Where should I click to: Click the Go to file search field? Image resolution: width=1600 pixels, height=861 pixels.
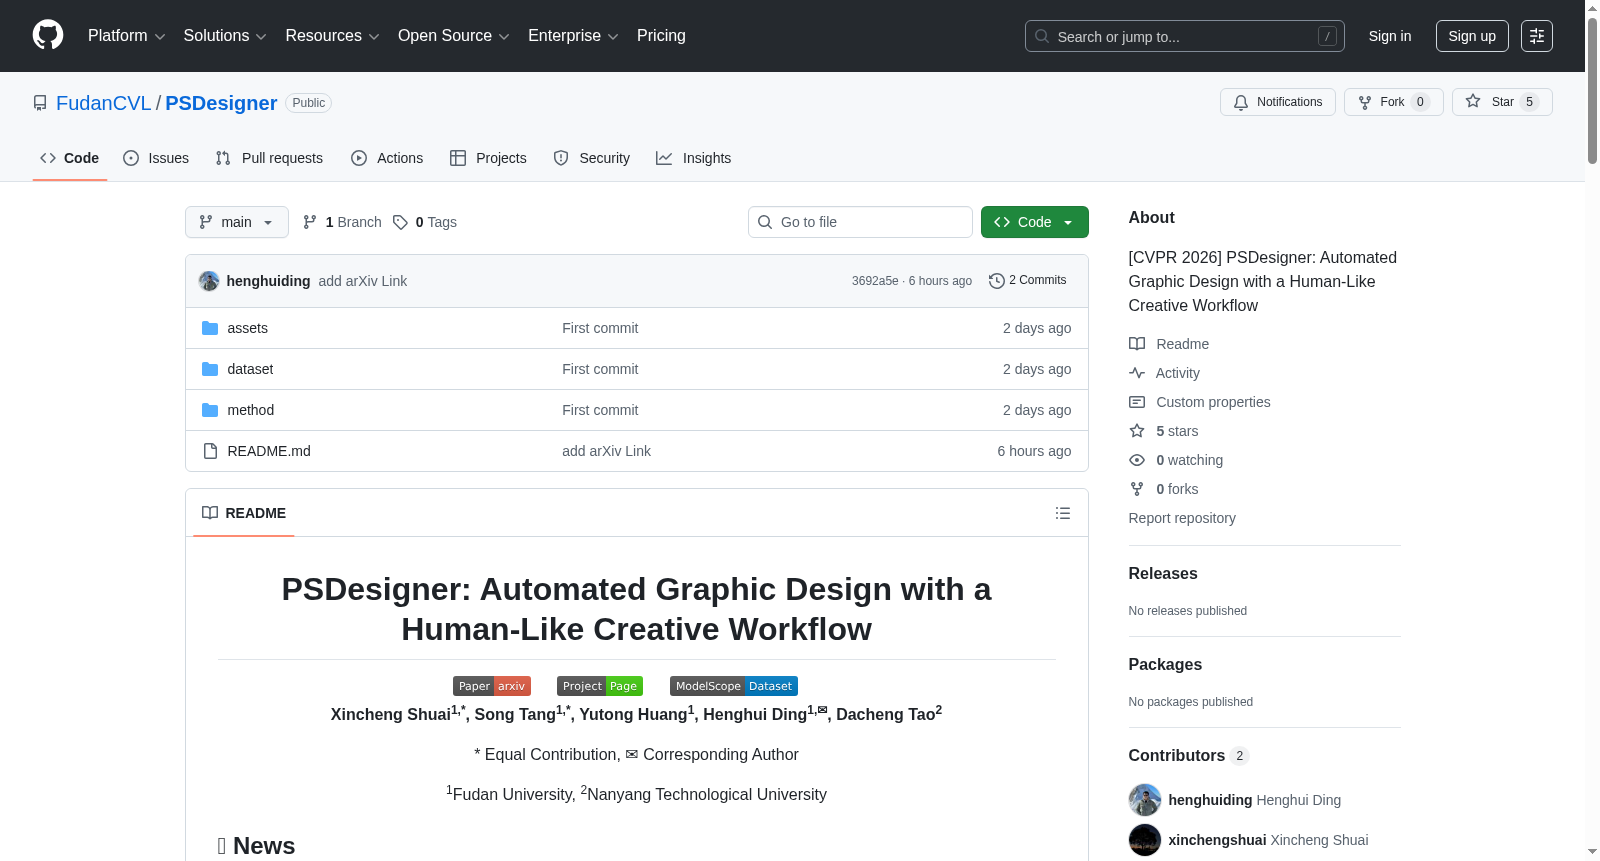(x=860, y=222)
